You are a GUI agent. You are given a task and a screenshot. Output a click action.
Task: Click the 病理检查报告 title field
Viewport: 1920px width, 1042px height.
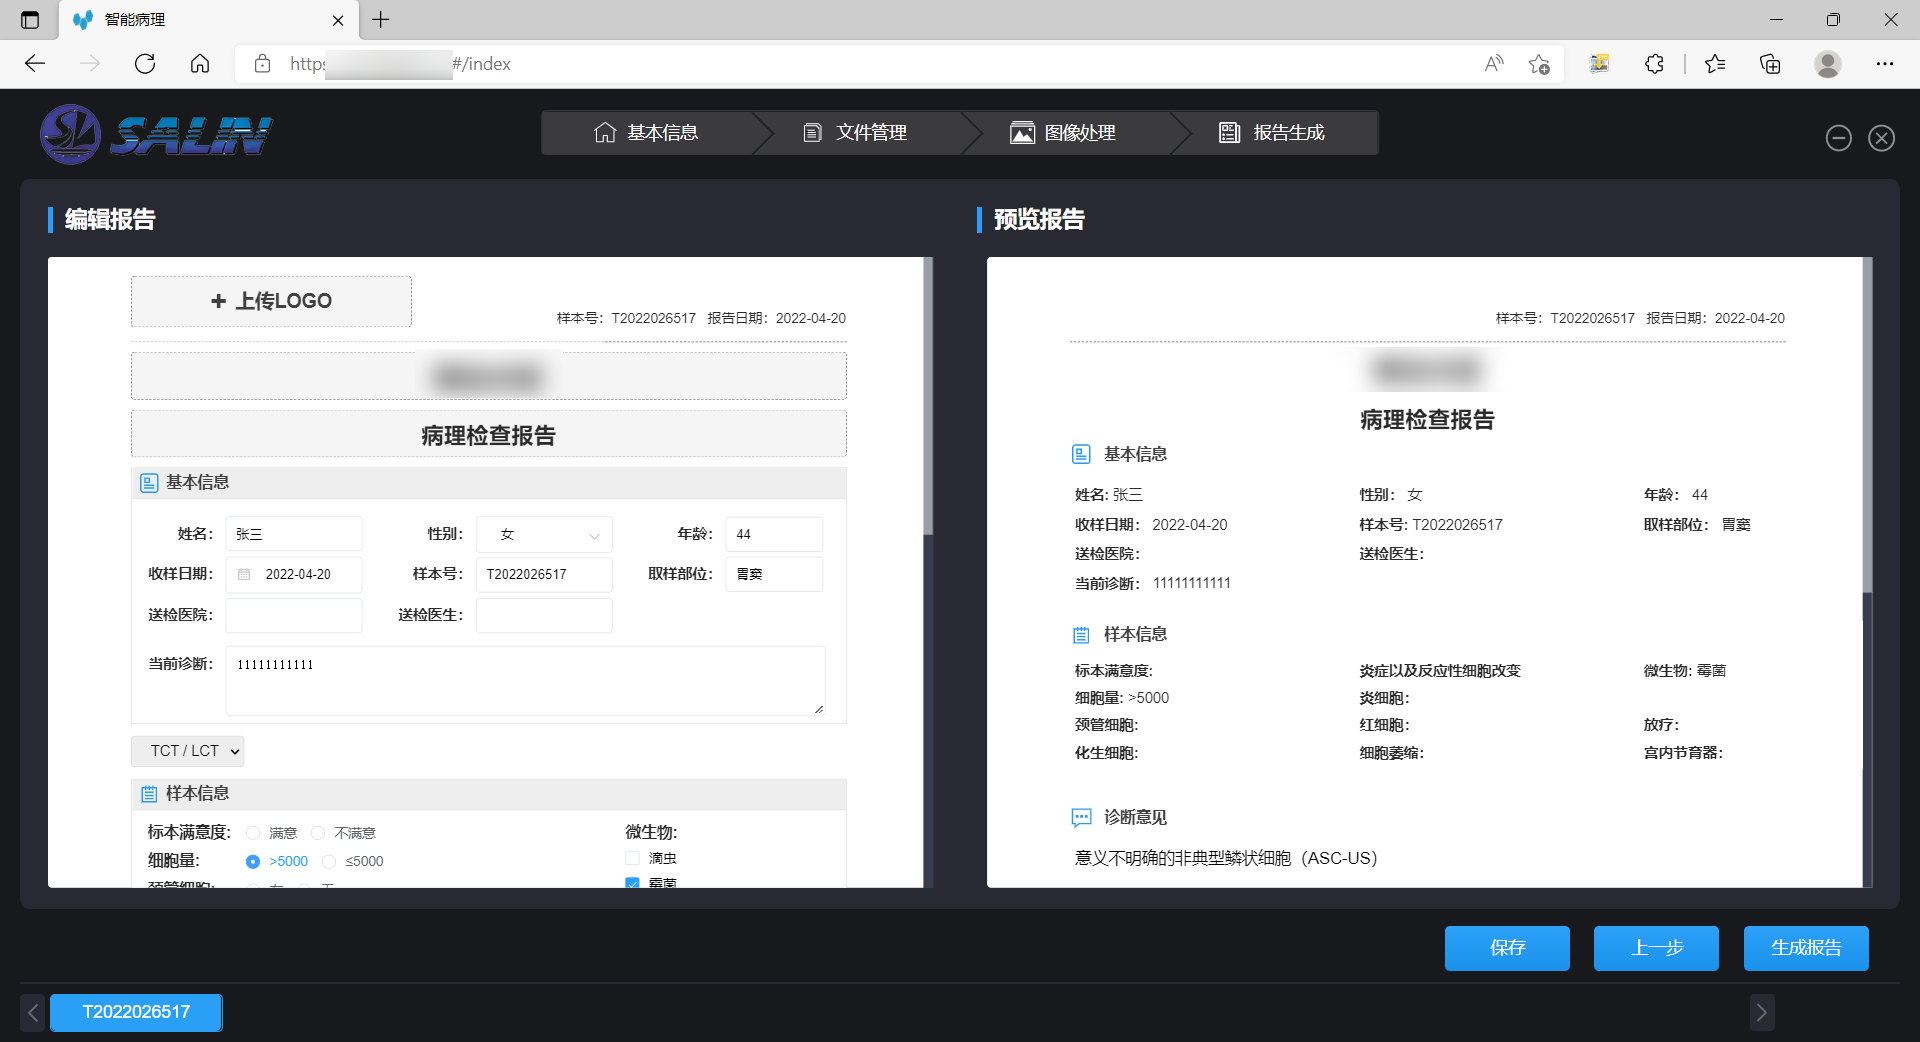click(x=489, y=435)
